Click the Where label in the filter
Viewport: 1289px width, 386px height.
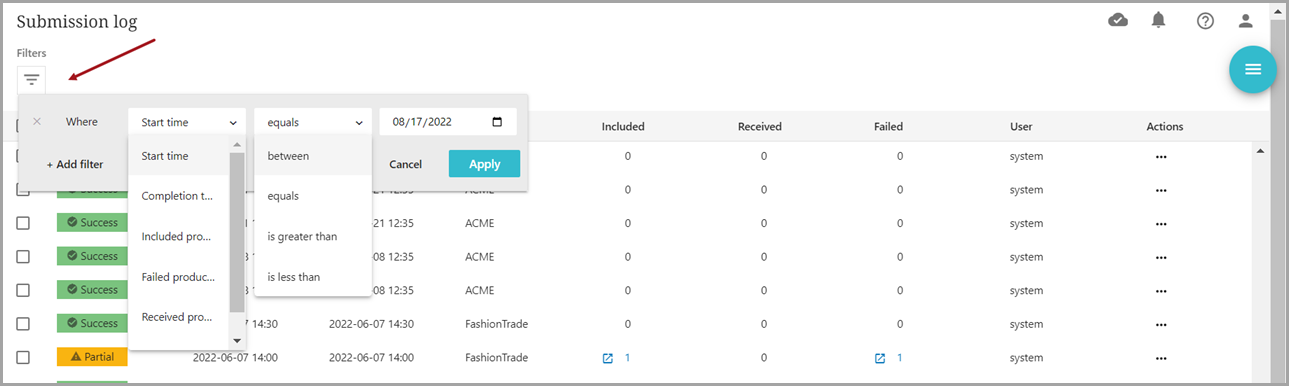coord(82,122)
